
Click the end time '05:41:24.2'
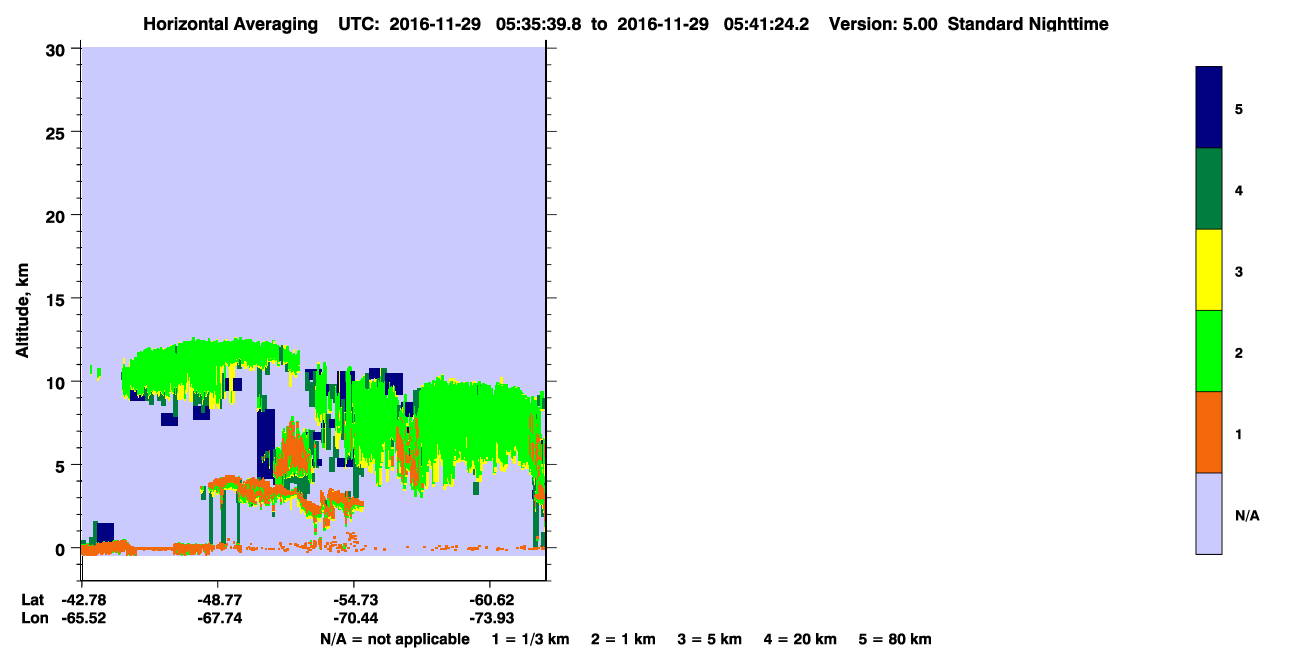pyautogui.click(x=765, y=24)
